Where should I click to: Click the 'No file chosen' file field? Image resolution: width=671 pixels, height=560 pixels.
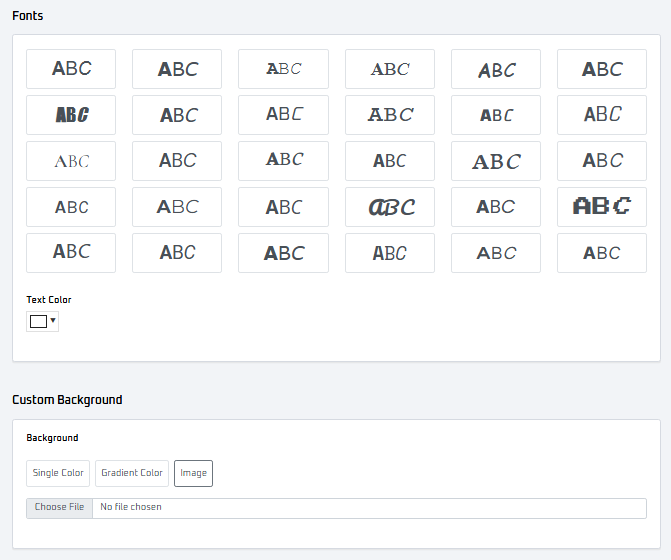tap(368, 508)
